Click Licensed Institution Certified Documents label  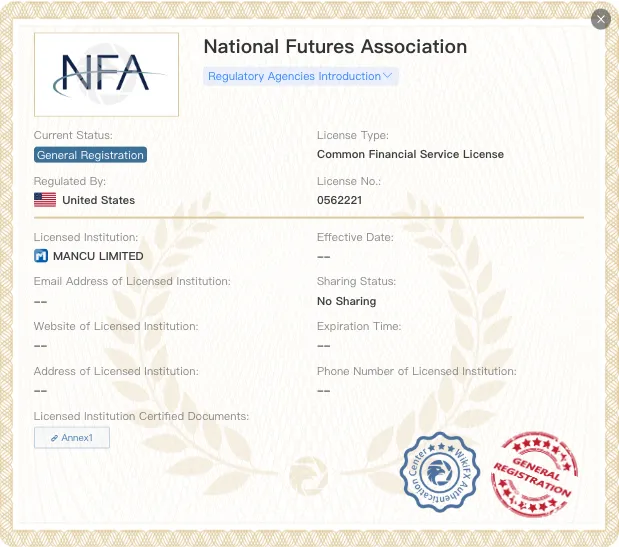pyautogui.click(x=141, y=416)
